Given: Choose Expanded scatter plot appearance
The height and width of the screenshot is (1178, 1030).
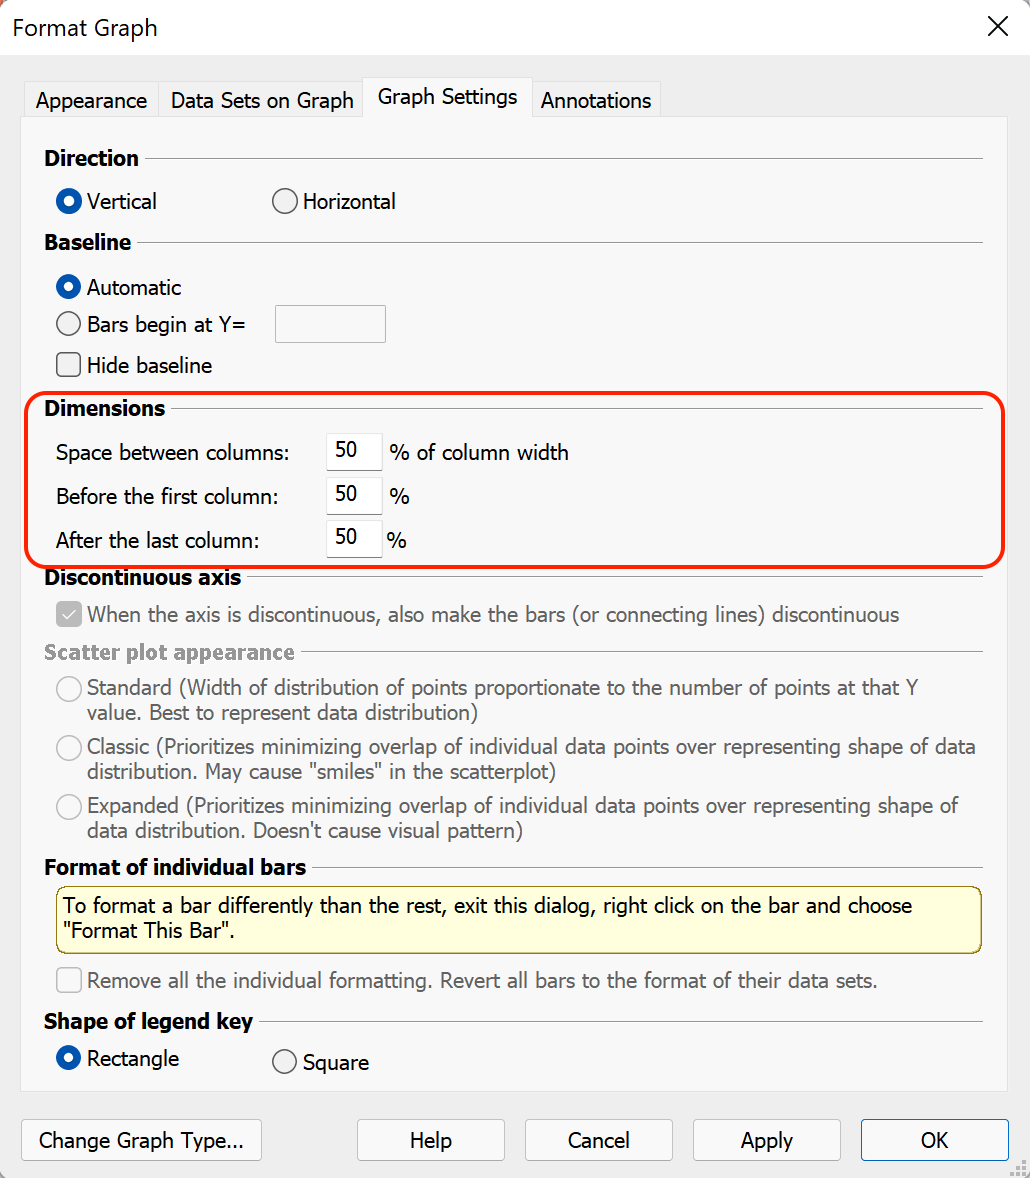Looking at the screenshot, I should click(x=68, y=806).
